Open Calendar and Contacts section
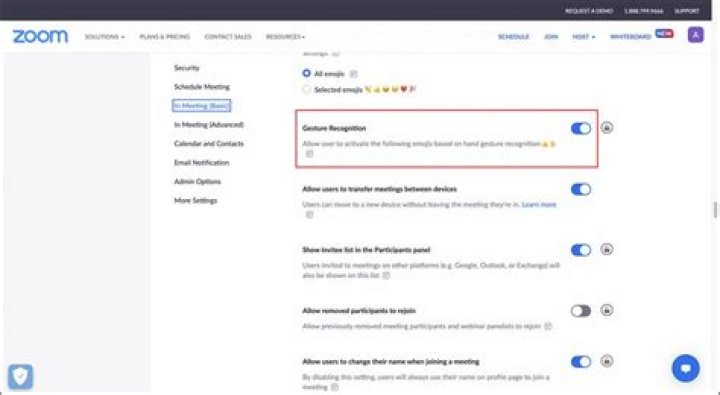Image resolution: width=720 pixels, height=395 pixels. pyautogui.click(x=209, y=144)
